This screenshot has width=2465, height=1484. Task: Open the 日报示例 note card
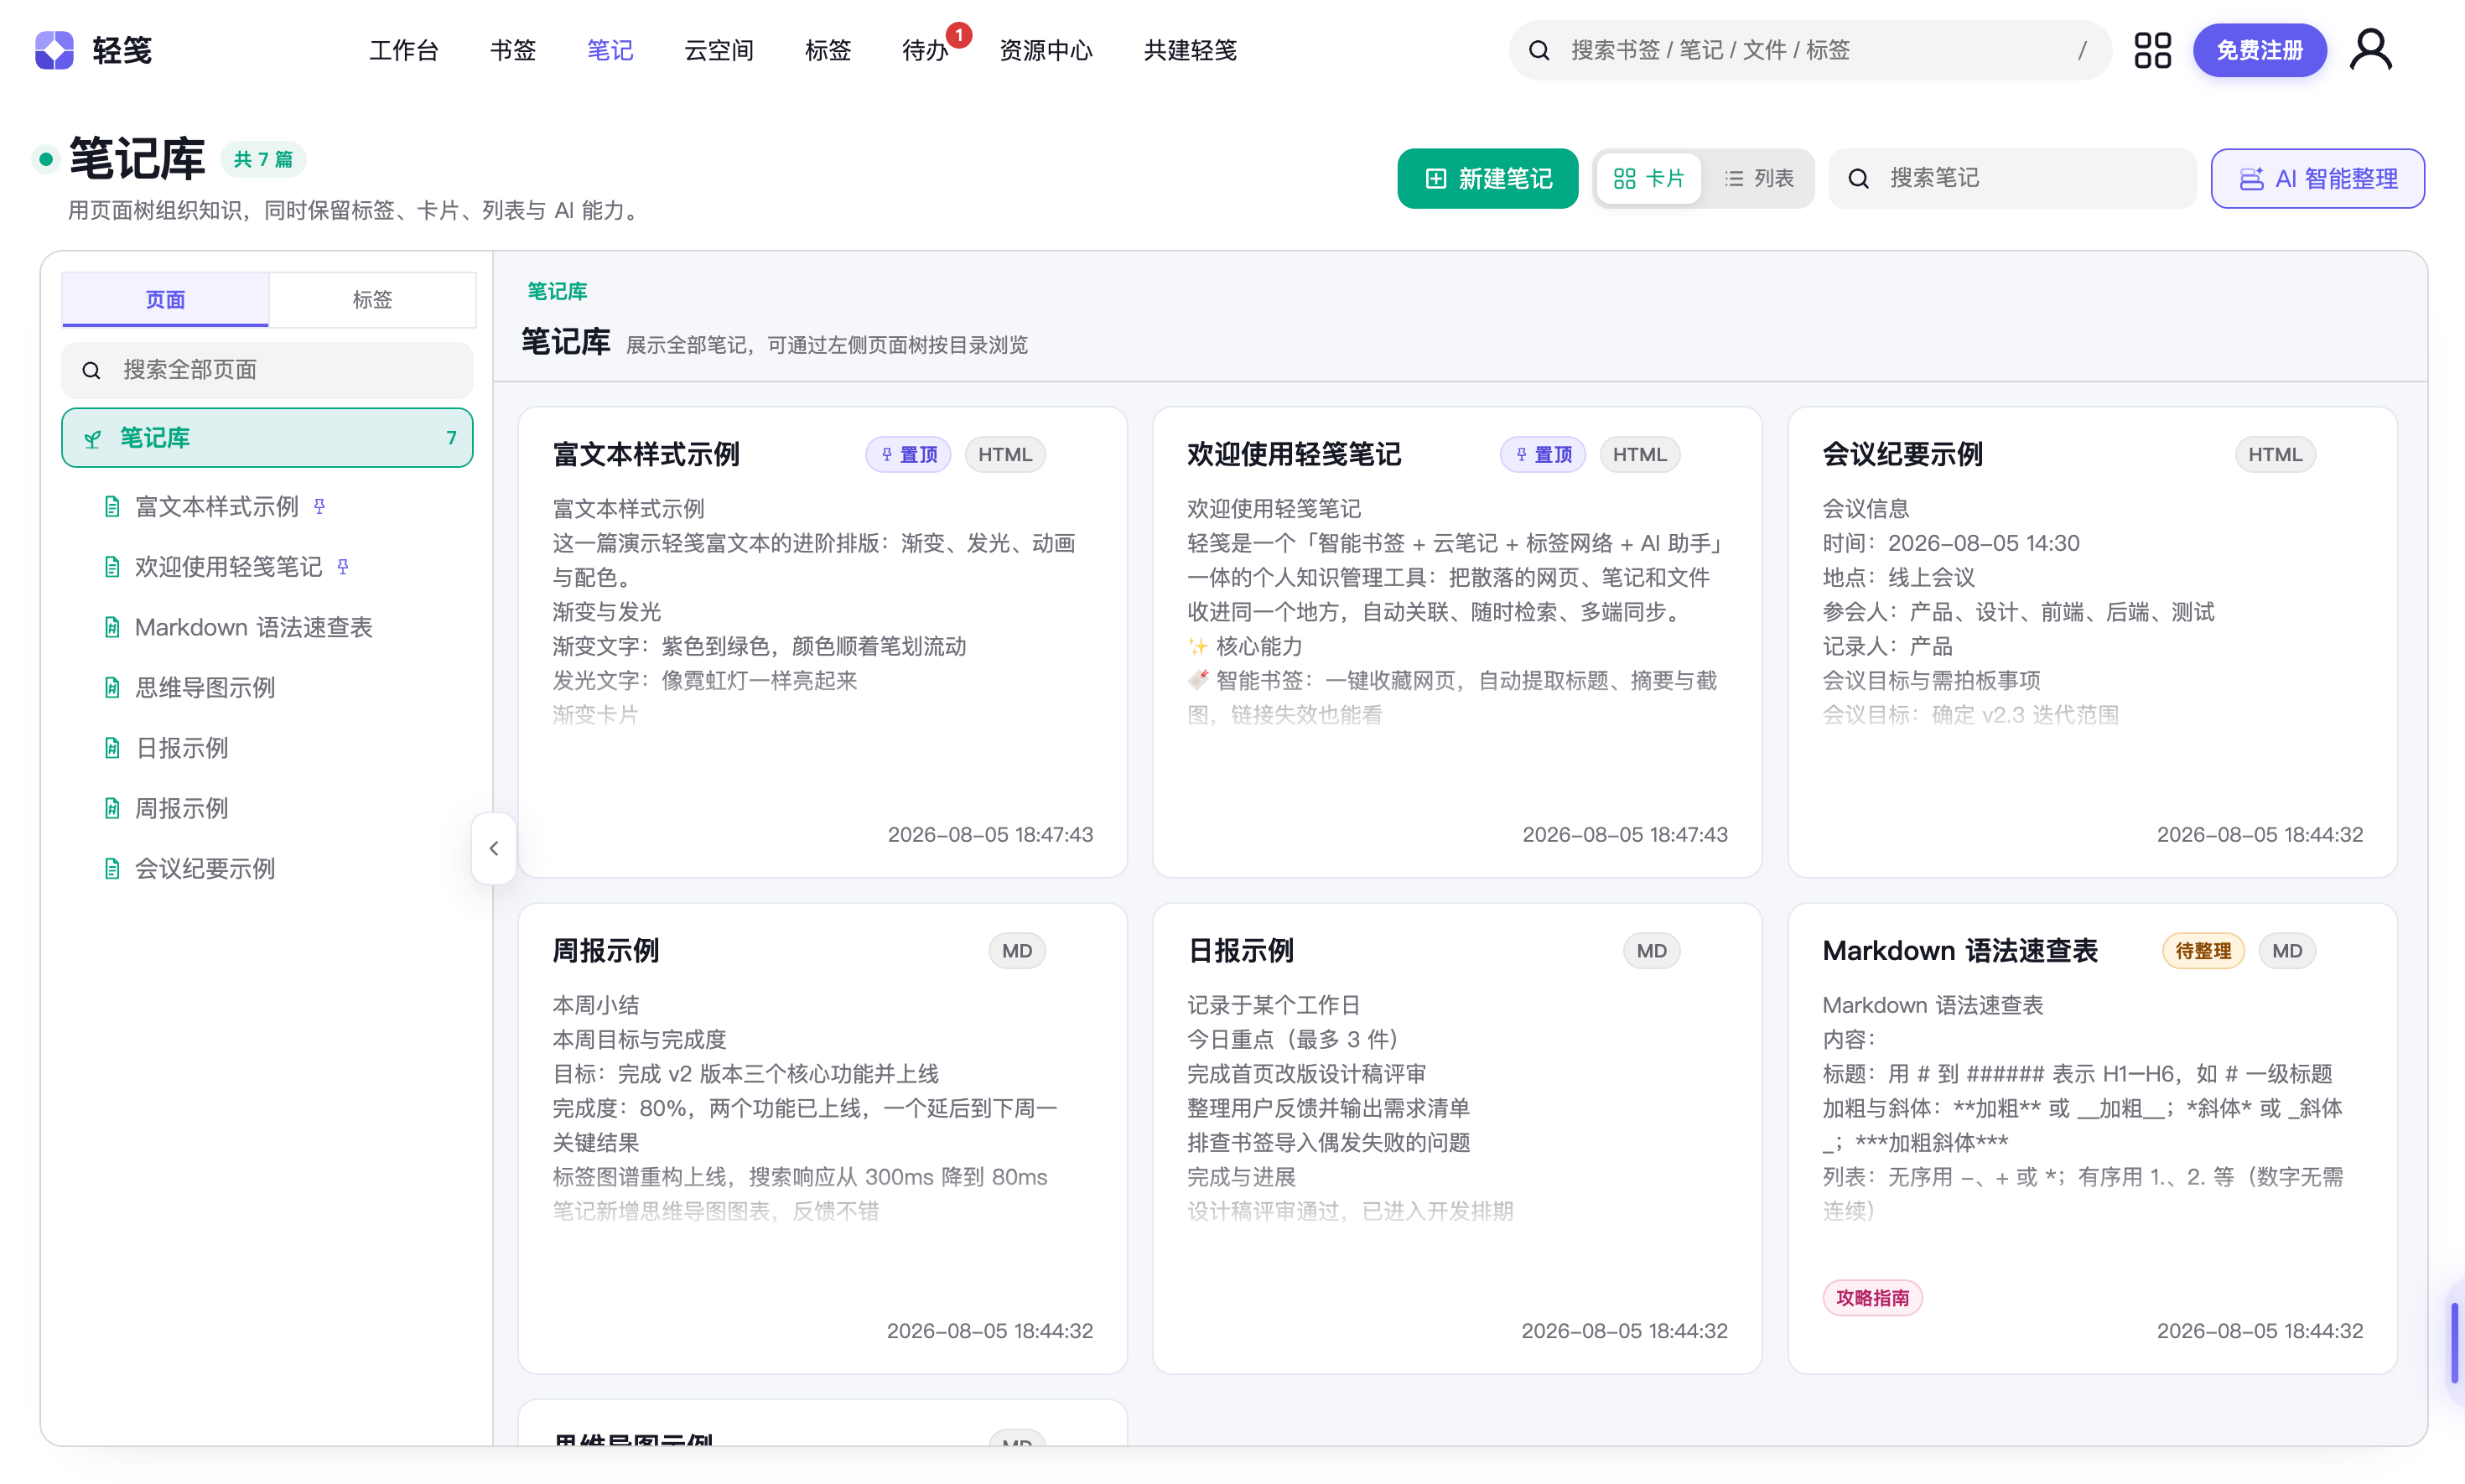1457,1138
